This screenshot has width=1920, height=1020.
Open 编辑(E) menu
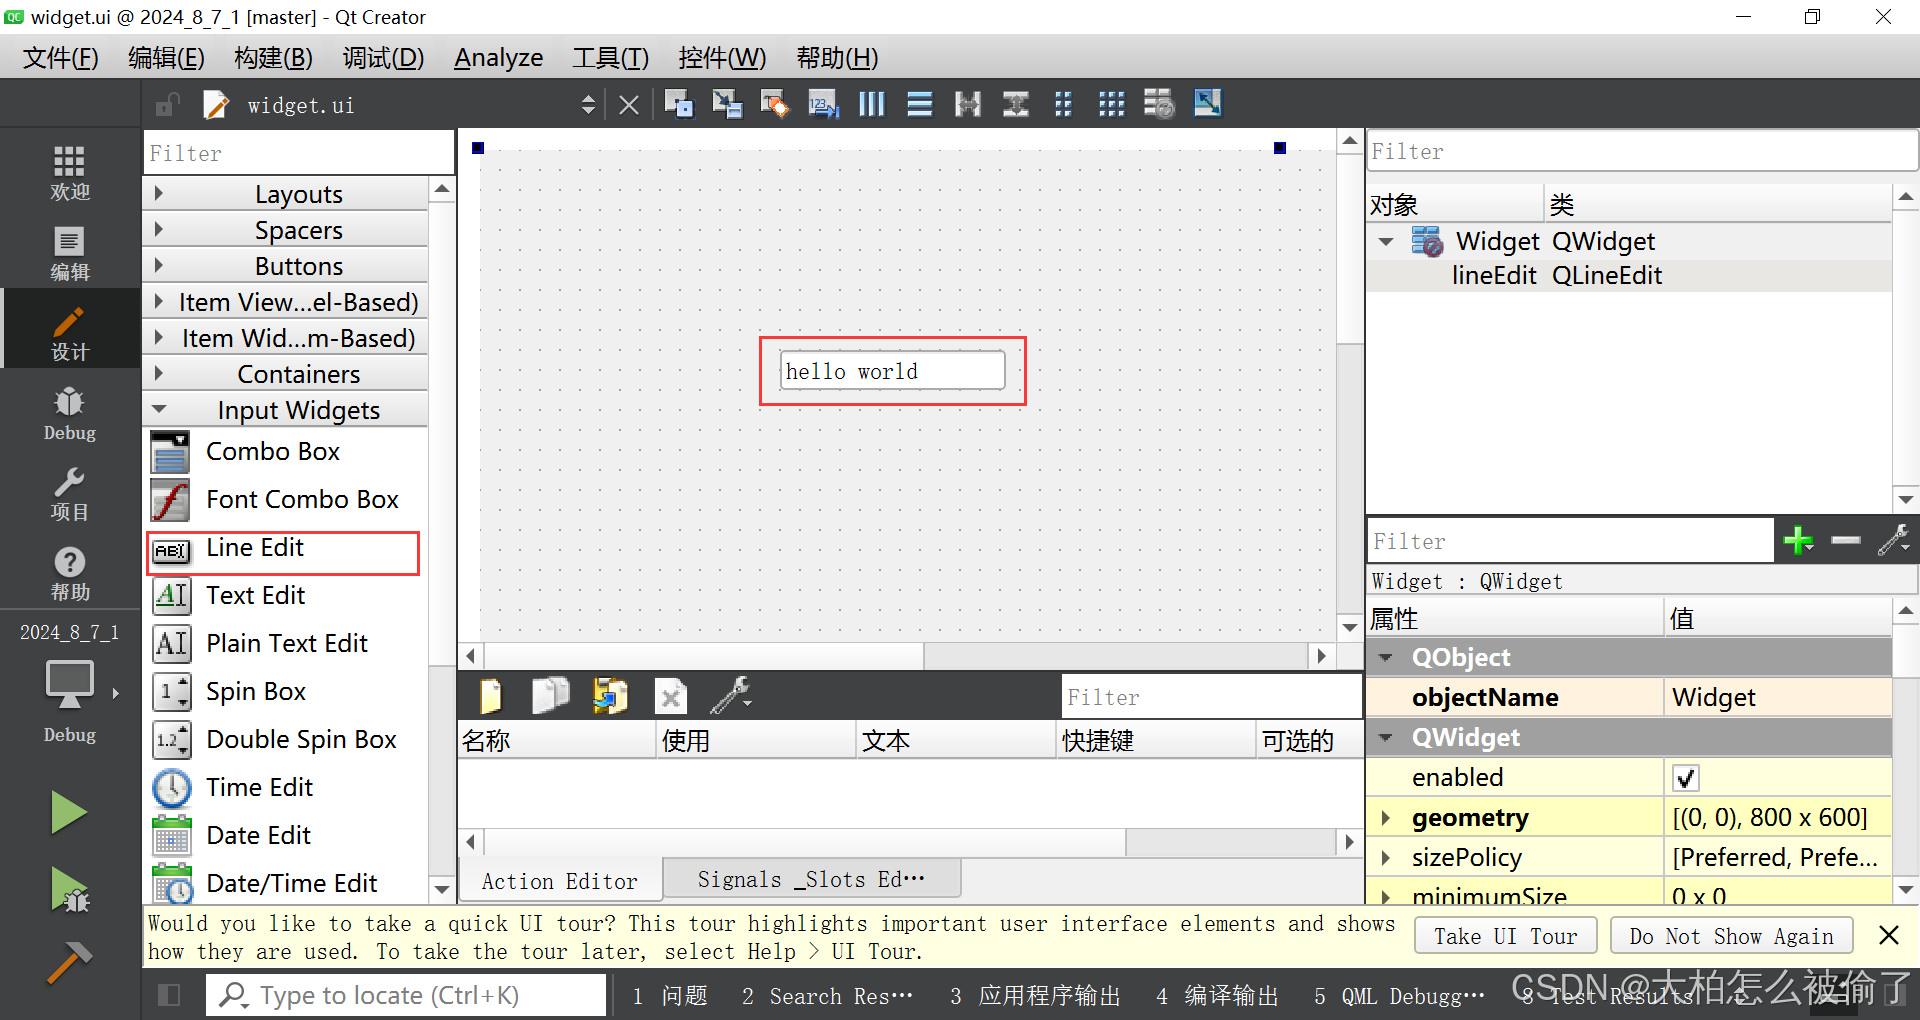(x=166, y=58)
